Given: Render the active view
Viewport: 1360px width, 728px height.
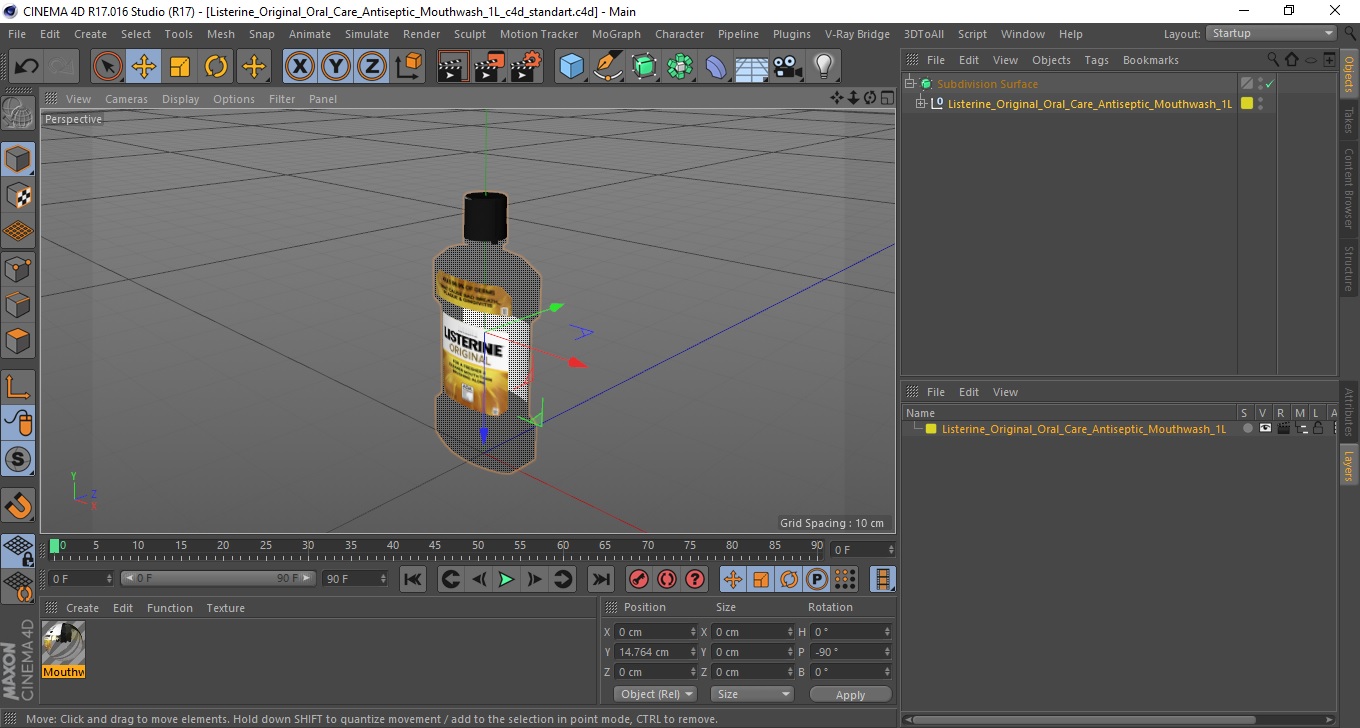Looking at the screenshot, I should click(453, 67).
